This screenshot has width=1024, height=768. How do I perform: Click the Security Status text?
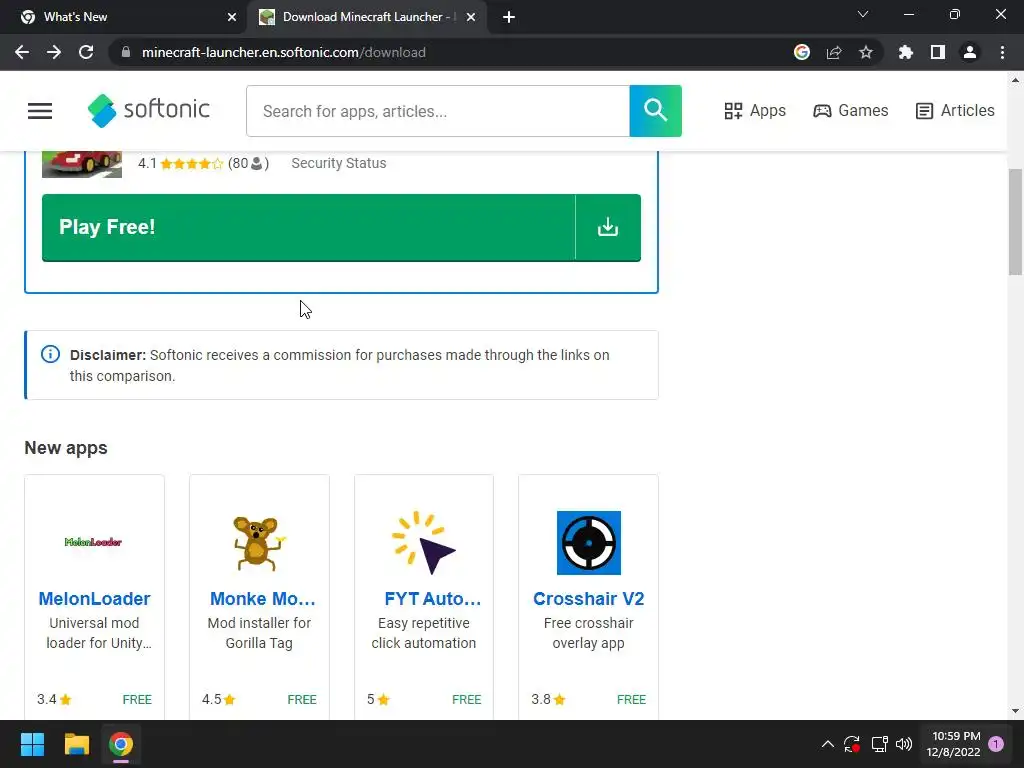click(x=339, y=163)
